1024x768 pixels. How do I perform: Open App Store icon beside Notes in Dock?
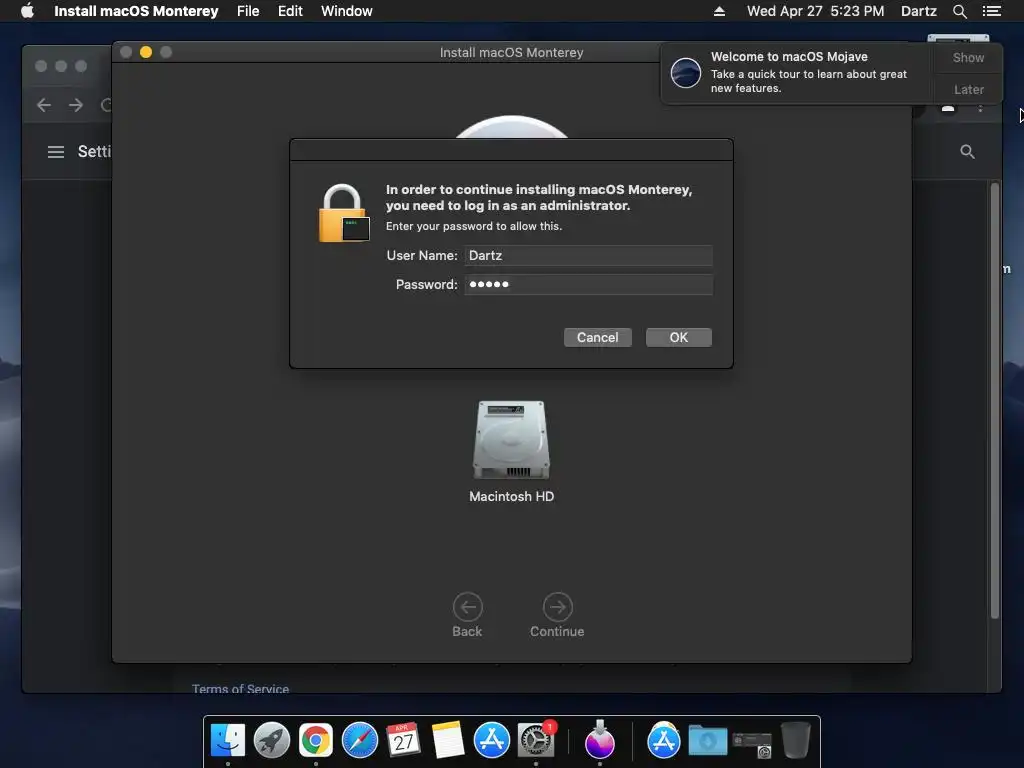click(491, 740)
